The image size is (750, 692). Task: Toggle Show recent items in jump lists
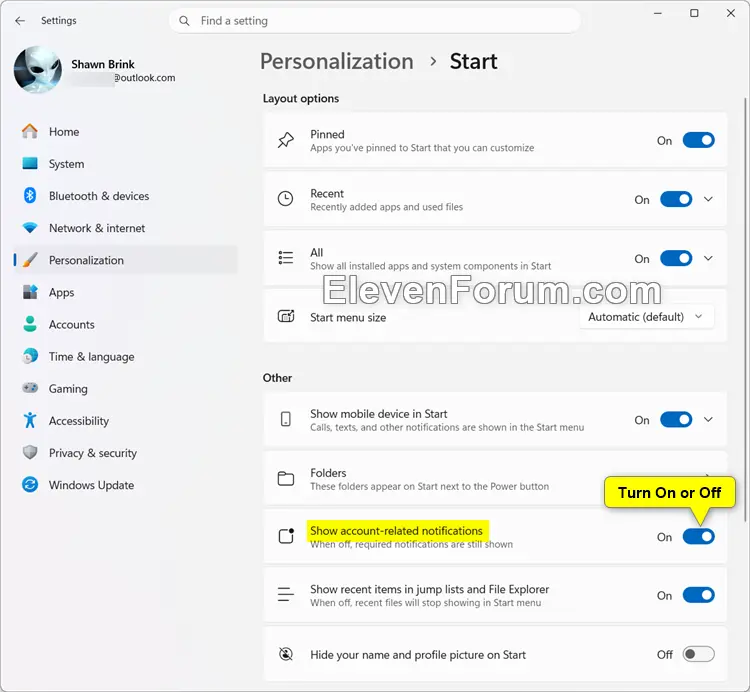698,595
